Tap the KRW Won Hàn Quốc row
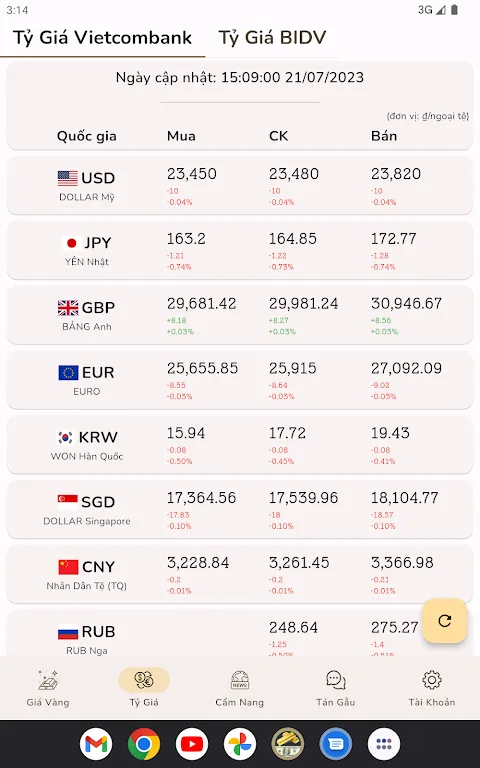The width and height of the screenshot is (480, 768). [x=240, y=445]
